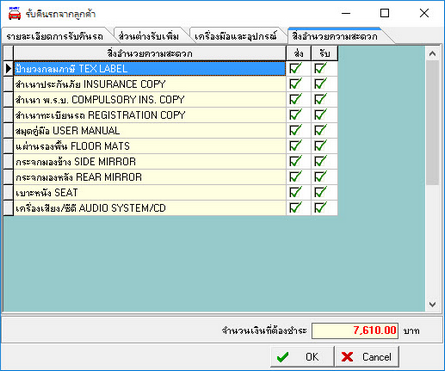
Task: Toggle ส่ง for FLOOR MATS
Action: [295, 146]
